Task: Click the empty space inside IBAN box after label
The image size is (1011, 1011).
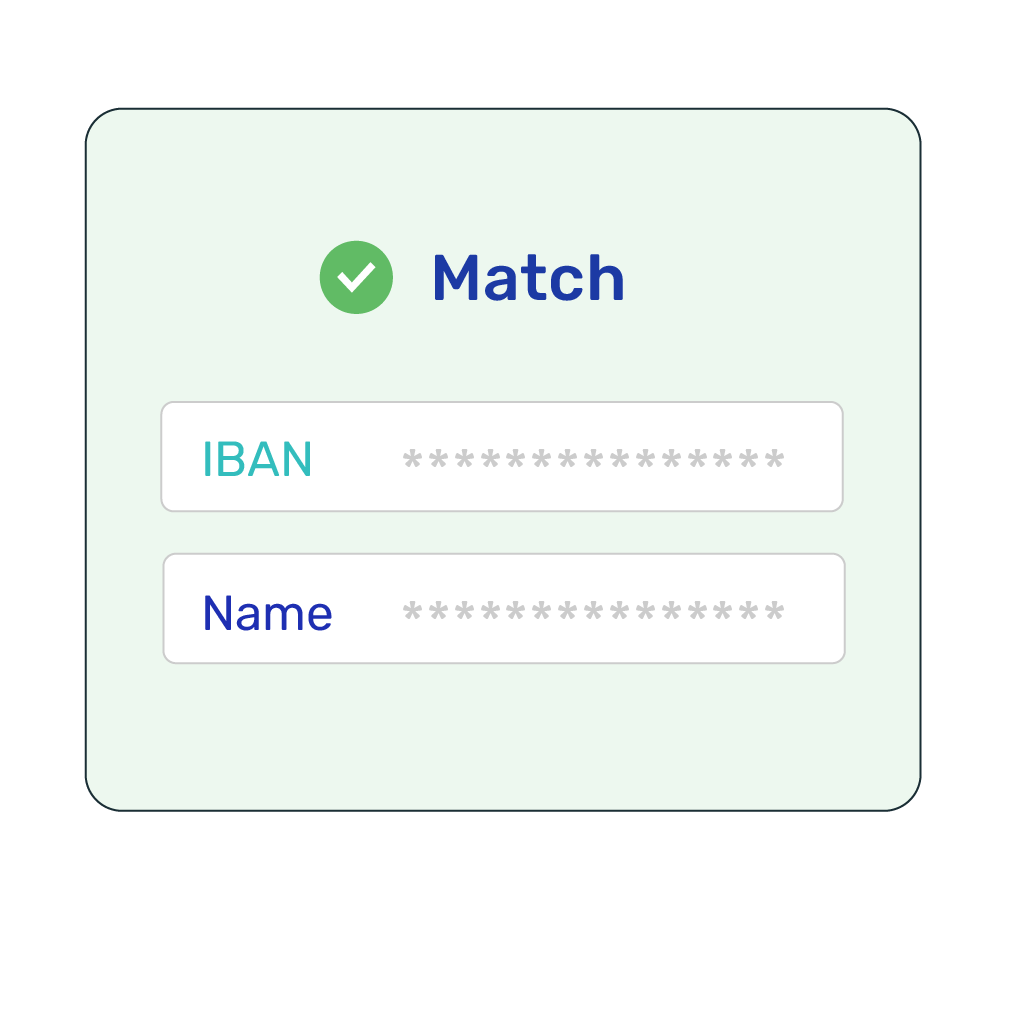Action: coord(357,459)
